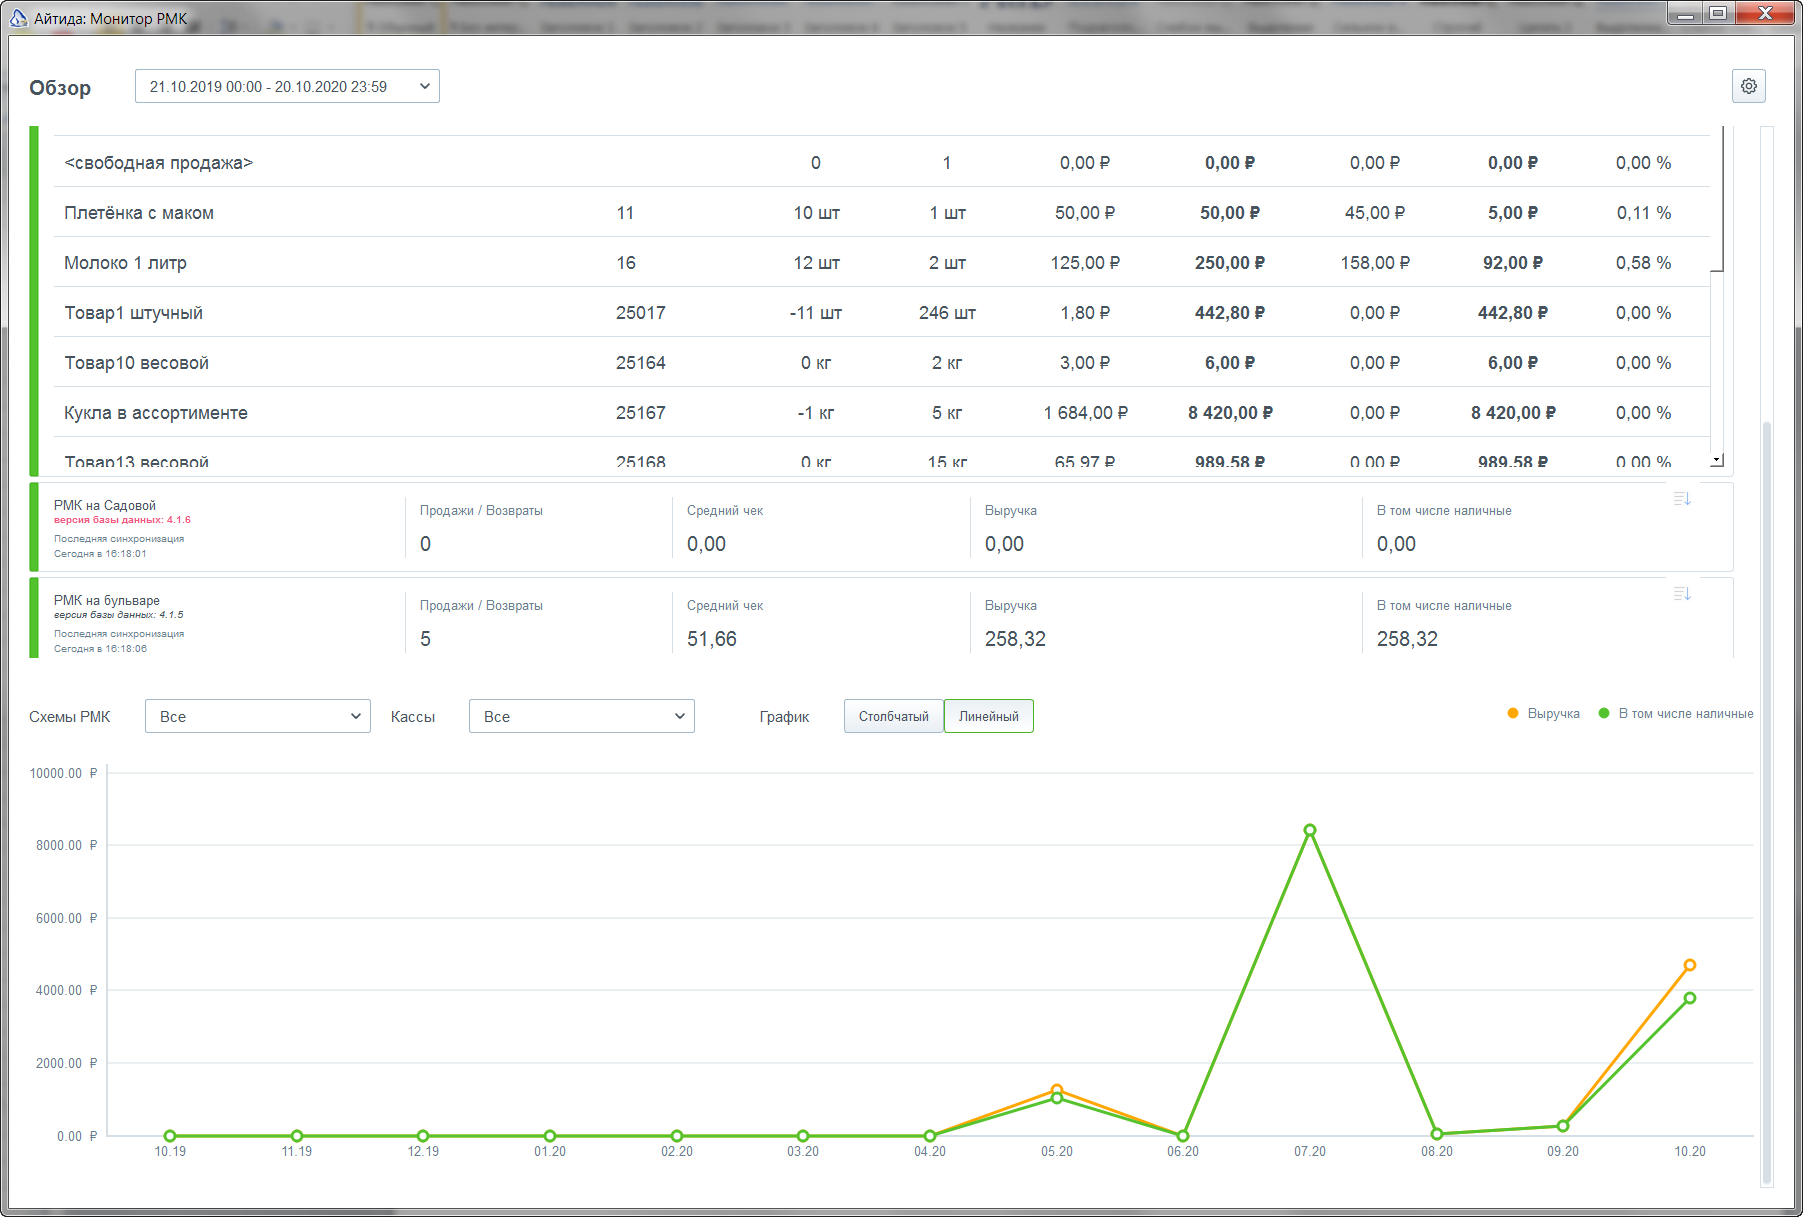1803x1217 pixels.
Task: Click the orange 10.20 Выручка data point
Action: 1690,965
